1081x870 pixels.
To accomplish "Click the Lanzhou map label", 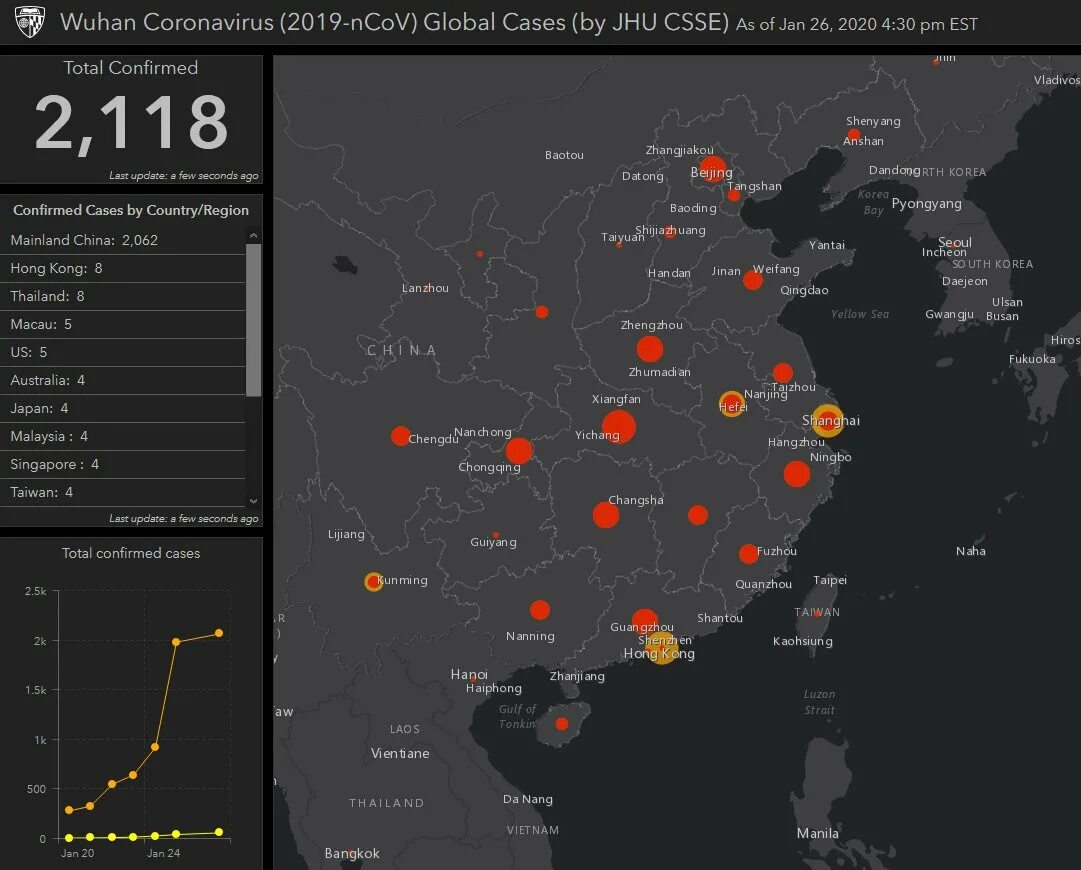I will tap(425, 288).
